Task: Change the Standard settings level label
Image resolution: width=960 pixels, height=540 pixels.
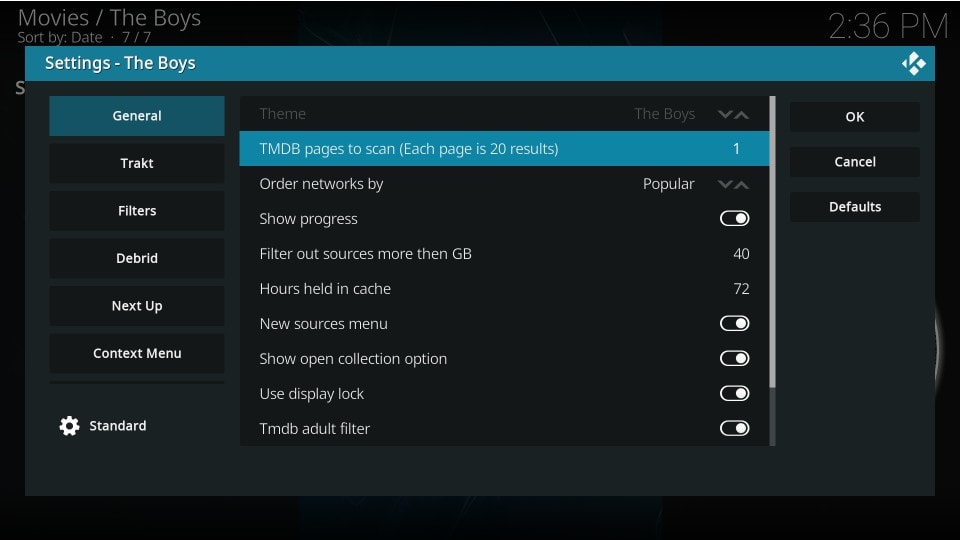Action: tap(118, 426)
